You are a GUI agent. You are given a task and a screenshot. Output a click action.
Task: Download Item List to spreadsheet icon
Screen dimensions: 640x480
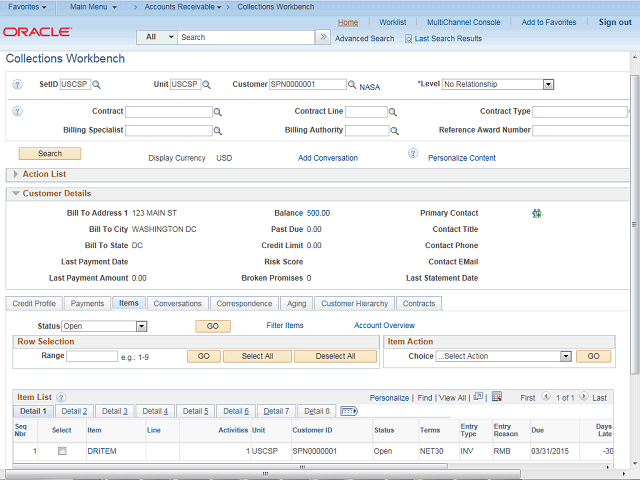click(x=498, y=397)
